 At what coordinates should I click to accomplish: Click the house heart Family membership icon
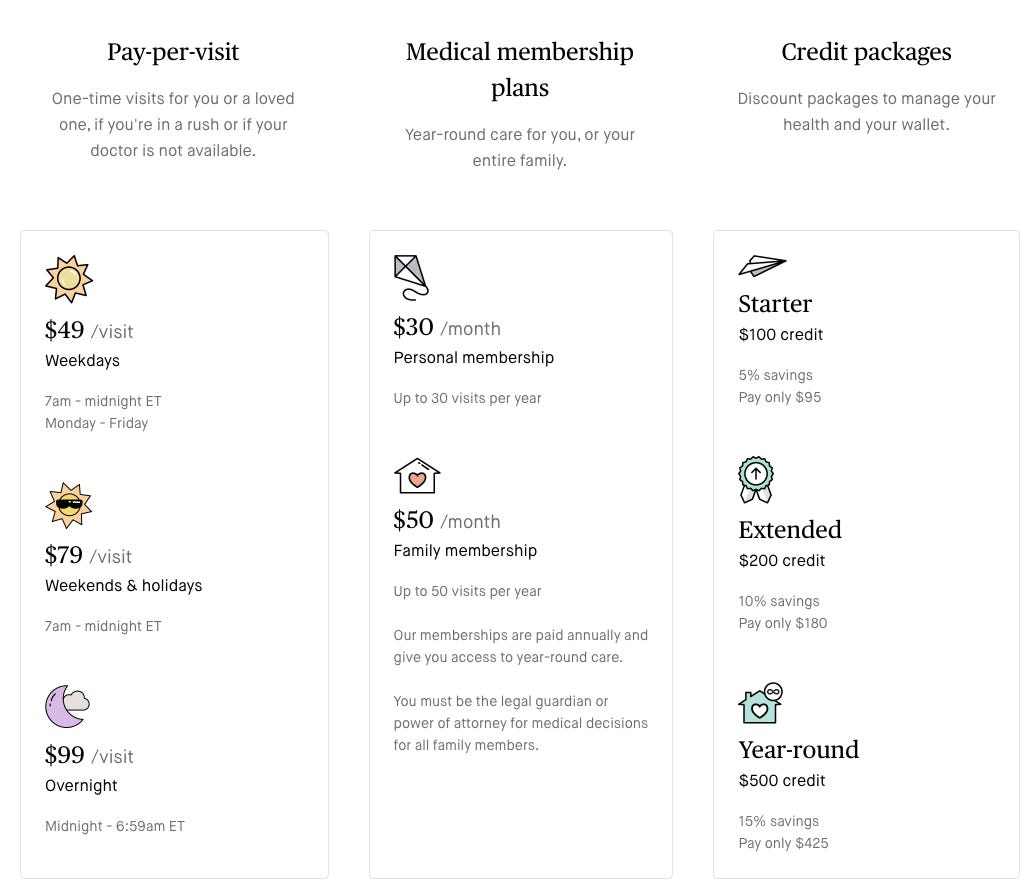(417, 476)
